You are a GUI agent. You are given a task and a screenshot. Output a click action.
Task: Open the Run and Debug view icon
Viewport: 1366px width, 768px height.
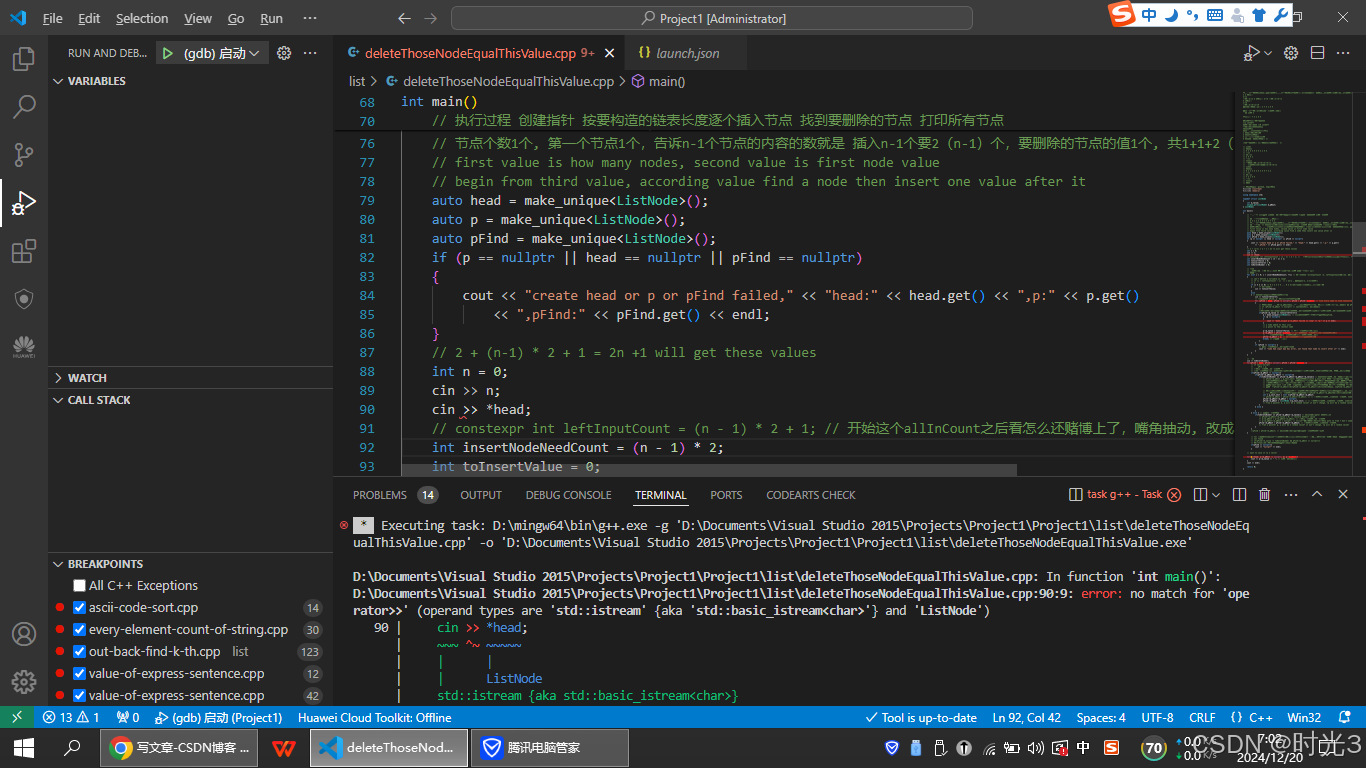24,203
